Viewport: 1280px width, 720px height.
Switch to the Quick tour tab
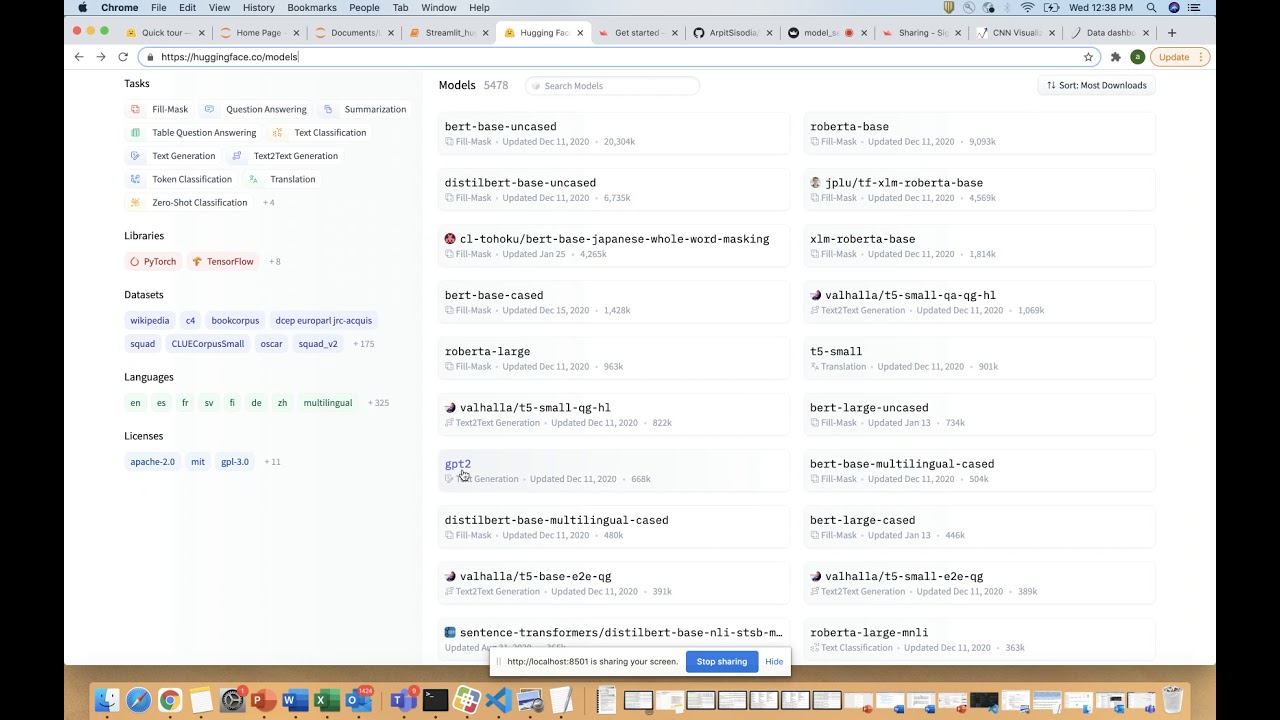(x=167, y=32)
